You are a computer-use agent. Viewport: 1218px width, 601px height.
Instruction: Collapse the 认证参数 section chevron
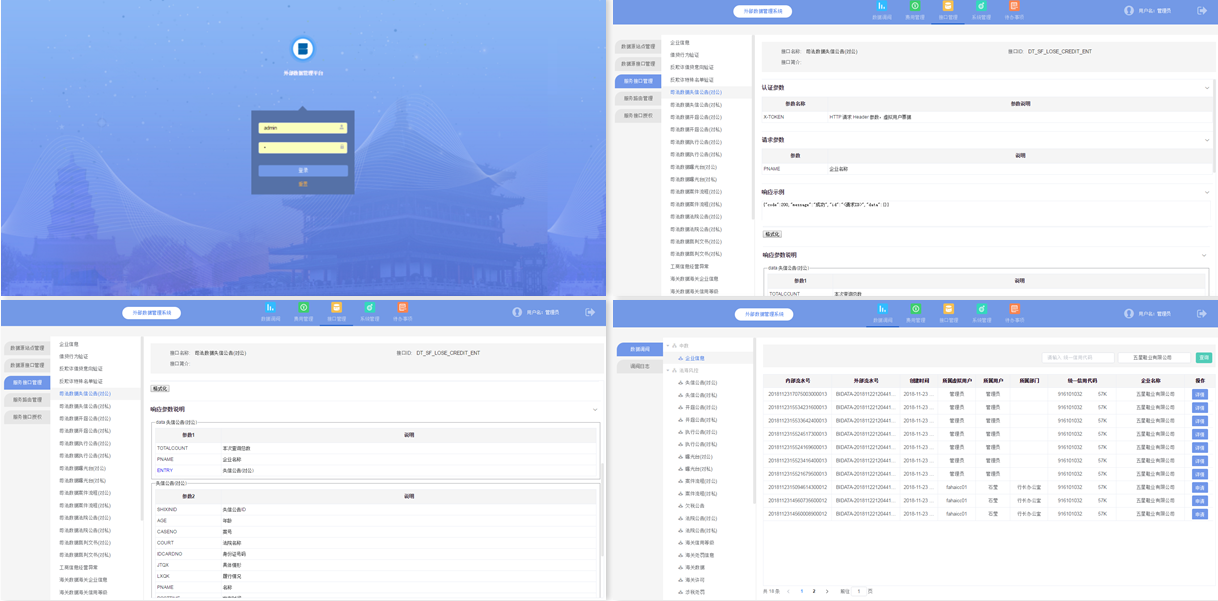[1207, 88]
